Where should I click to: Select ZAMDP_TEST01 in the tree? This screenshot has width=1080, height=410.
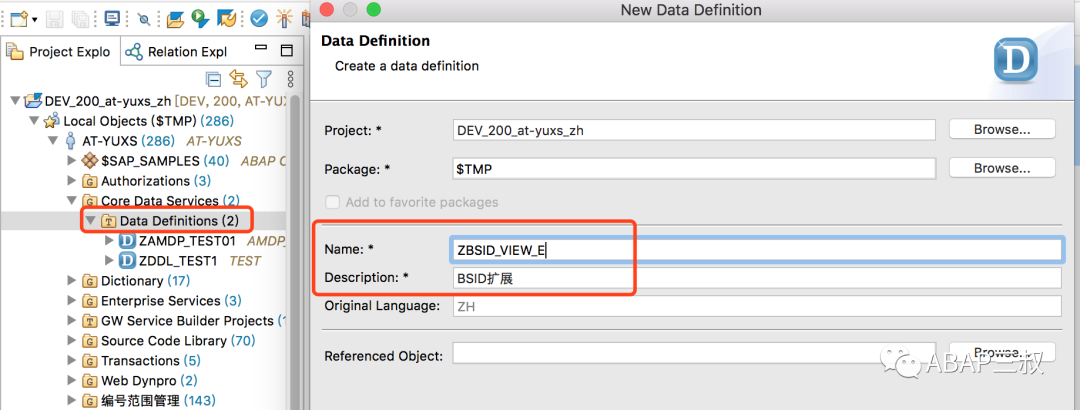coord(187,241)
